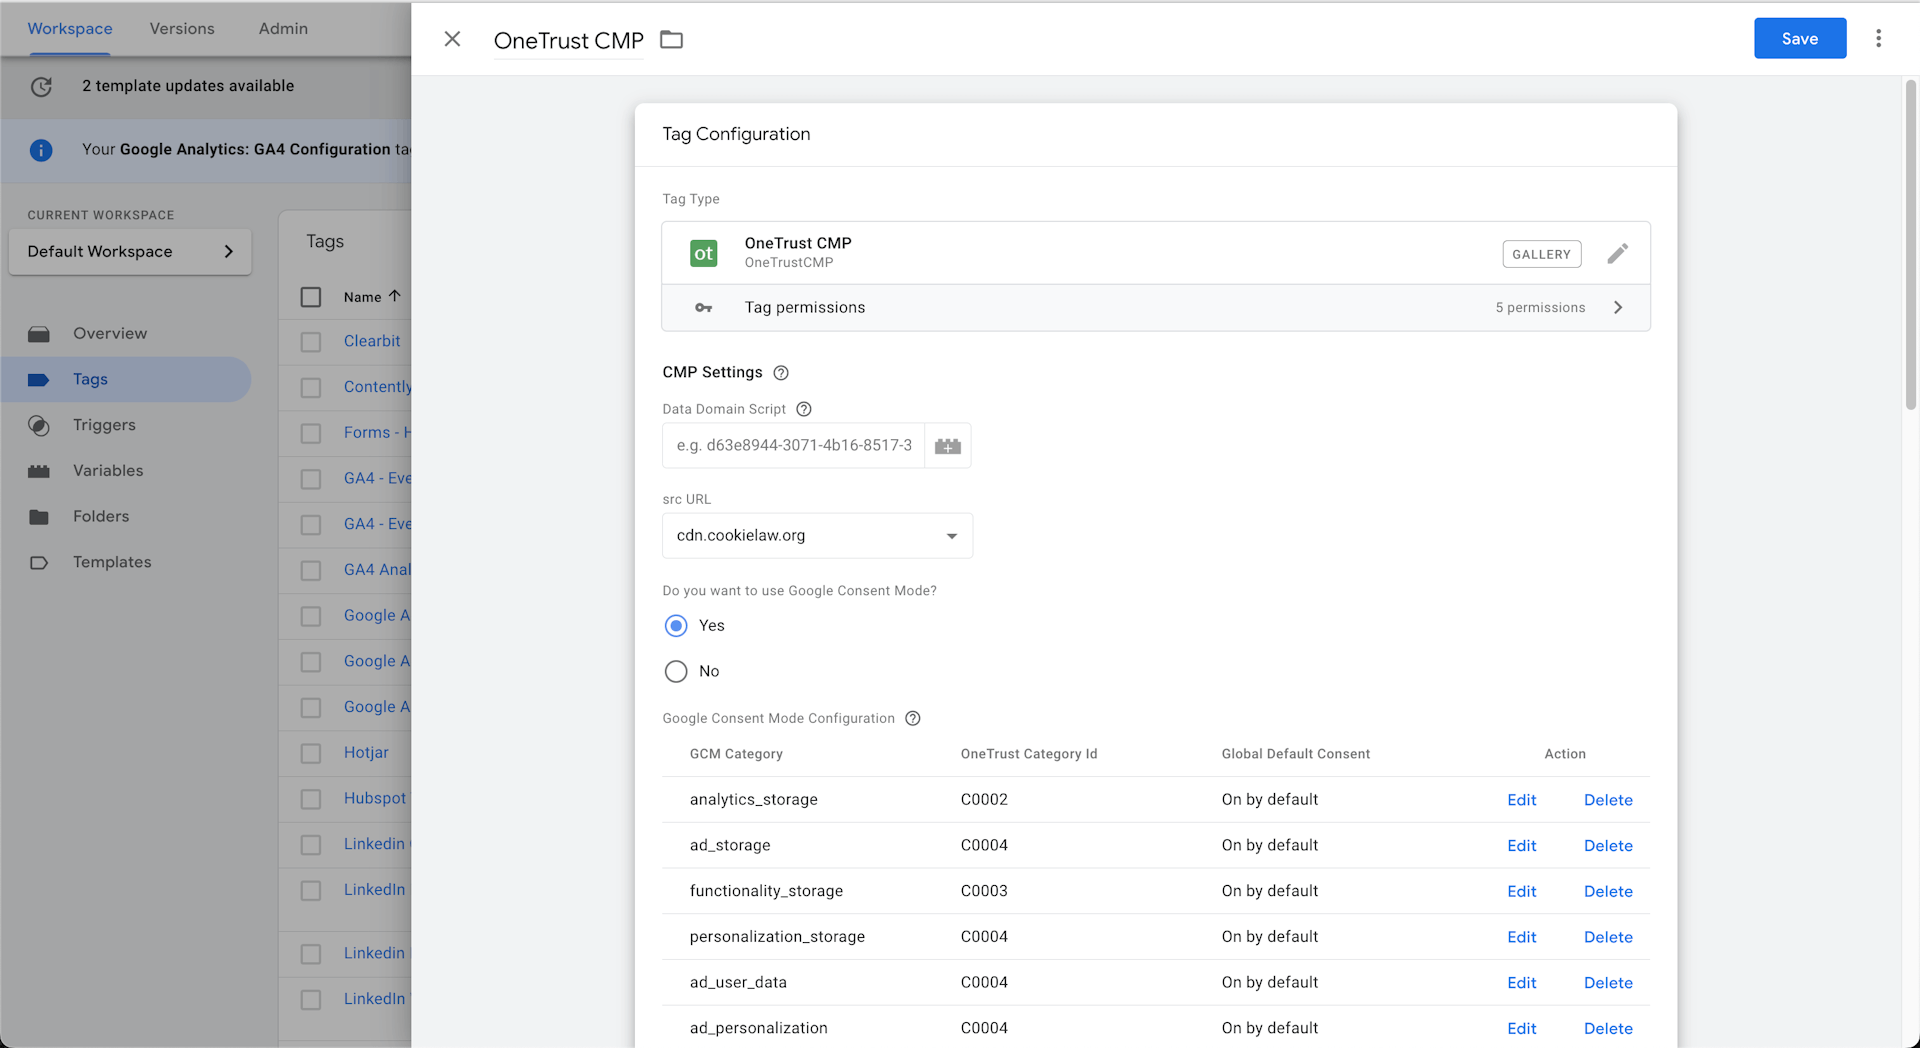The height and width of the screenshot is (1048, 1920).
Task: Click the blue info icon in notification
Action: tap(41, 150)
